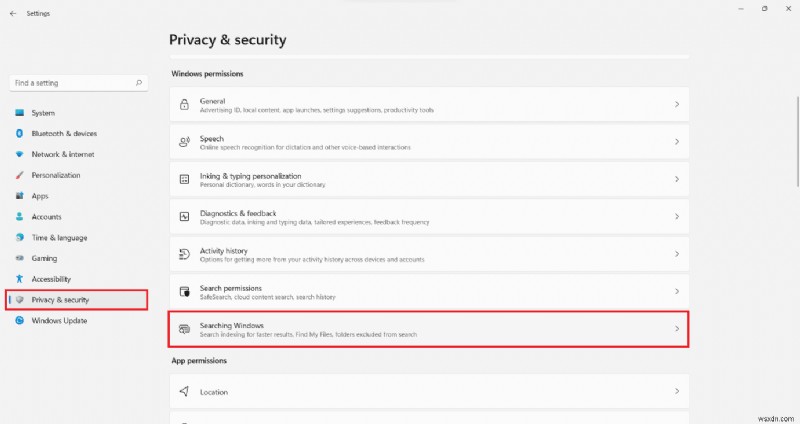The image size is (800, 424).
Task: Click the search magnifier icon
Action: 139,83
